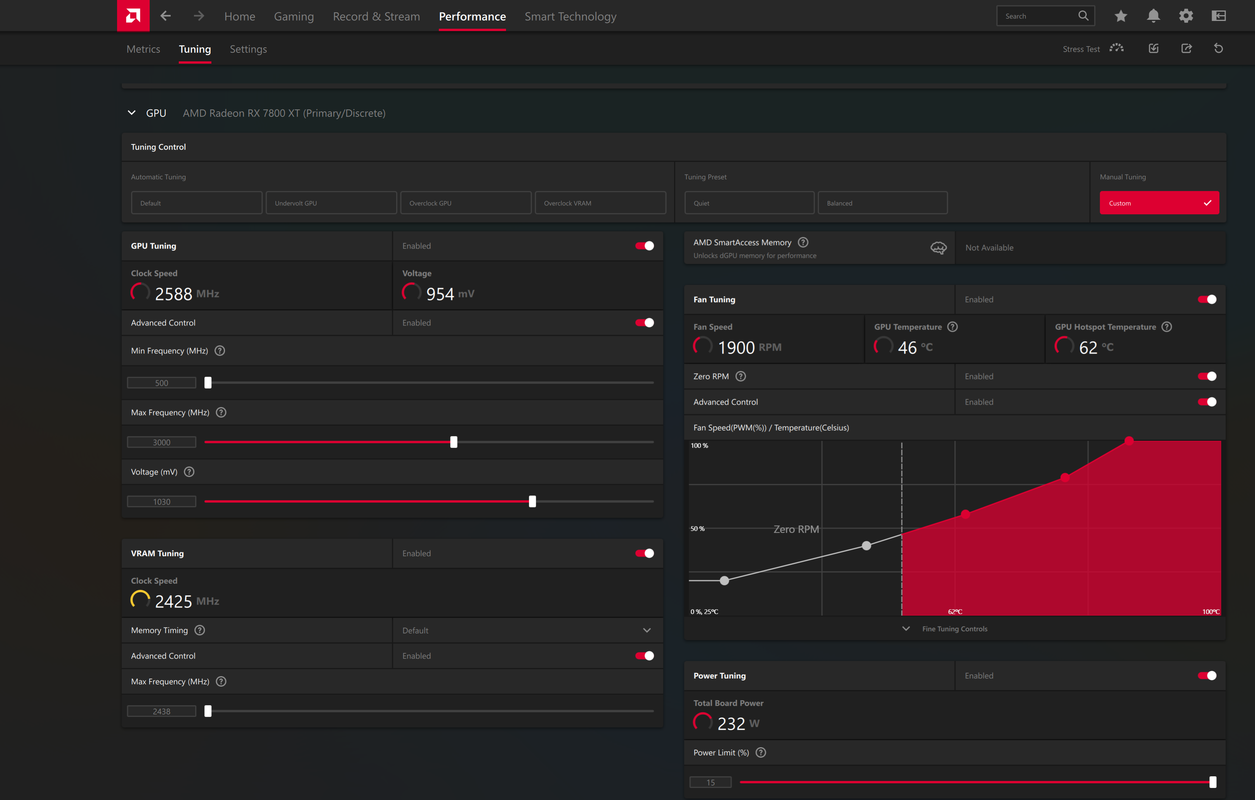Disable the Fan Tuning toggle

1207,299
